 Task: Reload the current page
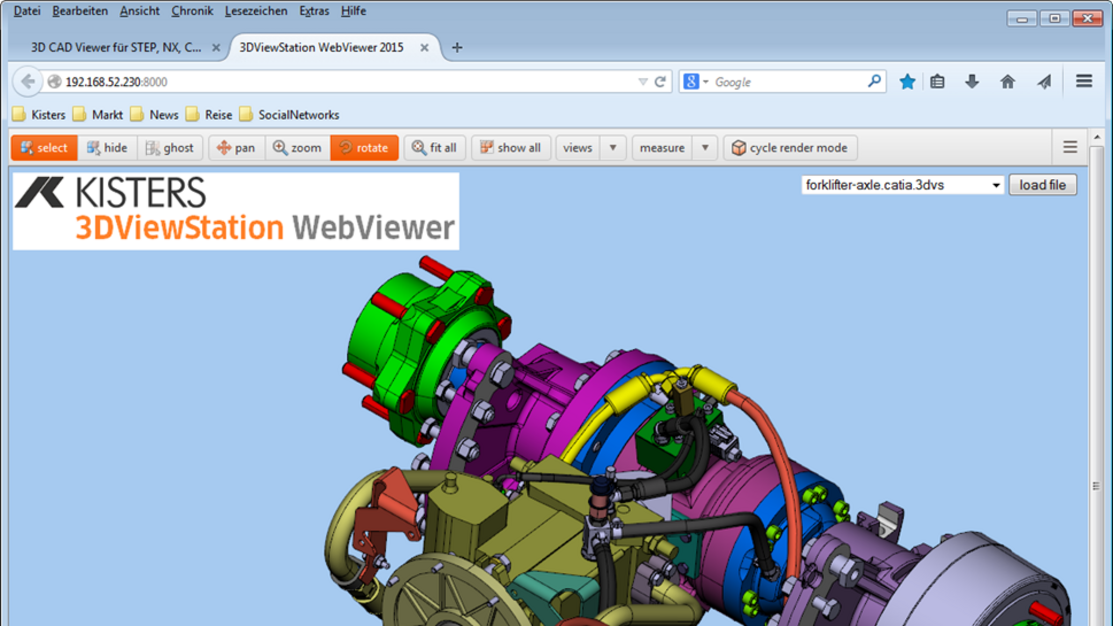tap(660, 82)
